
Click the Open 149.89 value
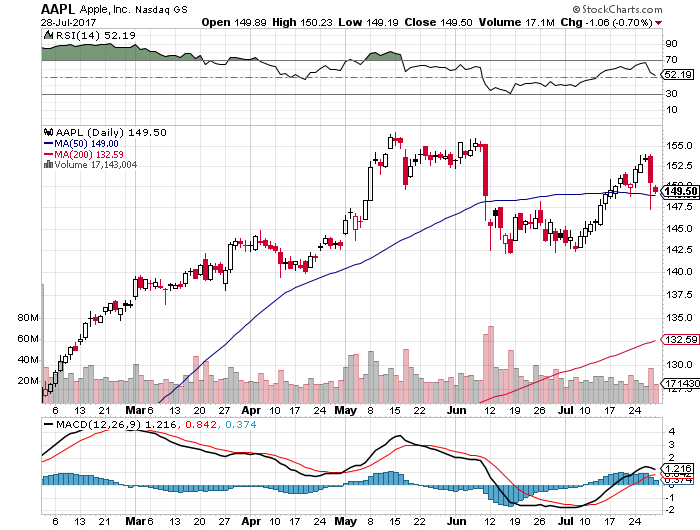click(x=234, y=22)
